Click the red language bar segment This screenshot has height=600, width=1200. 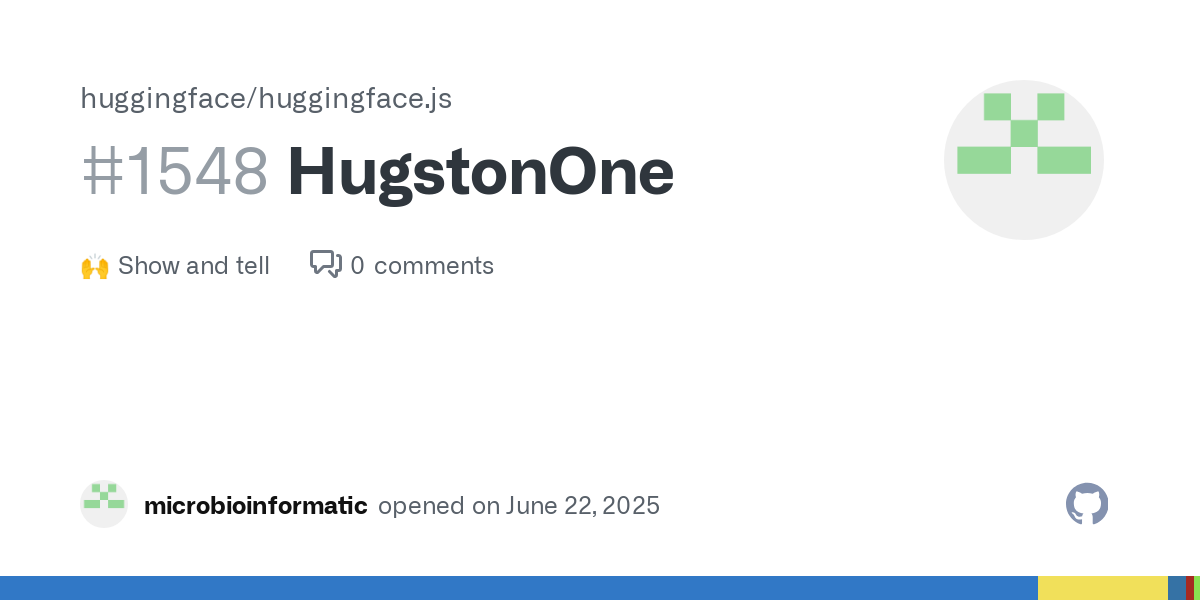pyautogui.click(x=1190, y=588)
